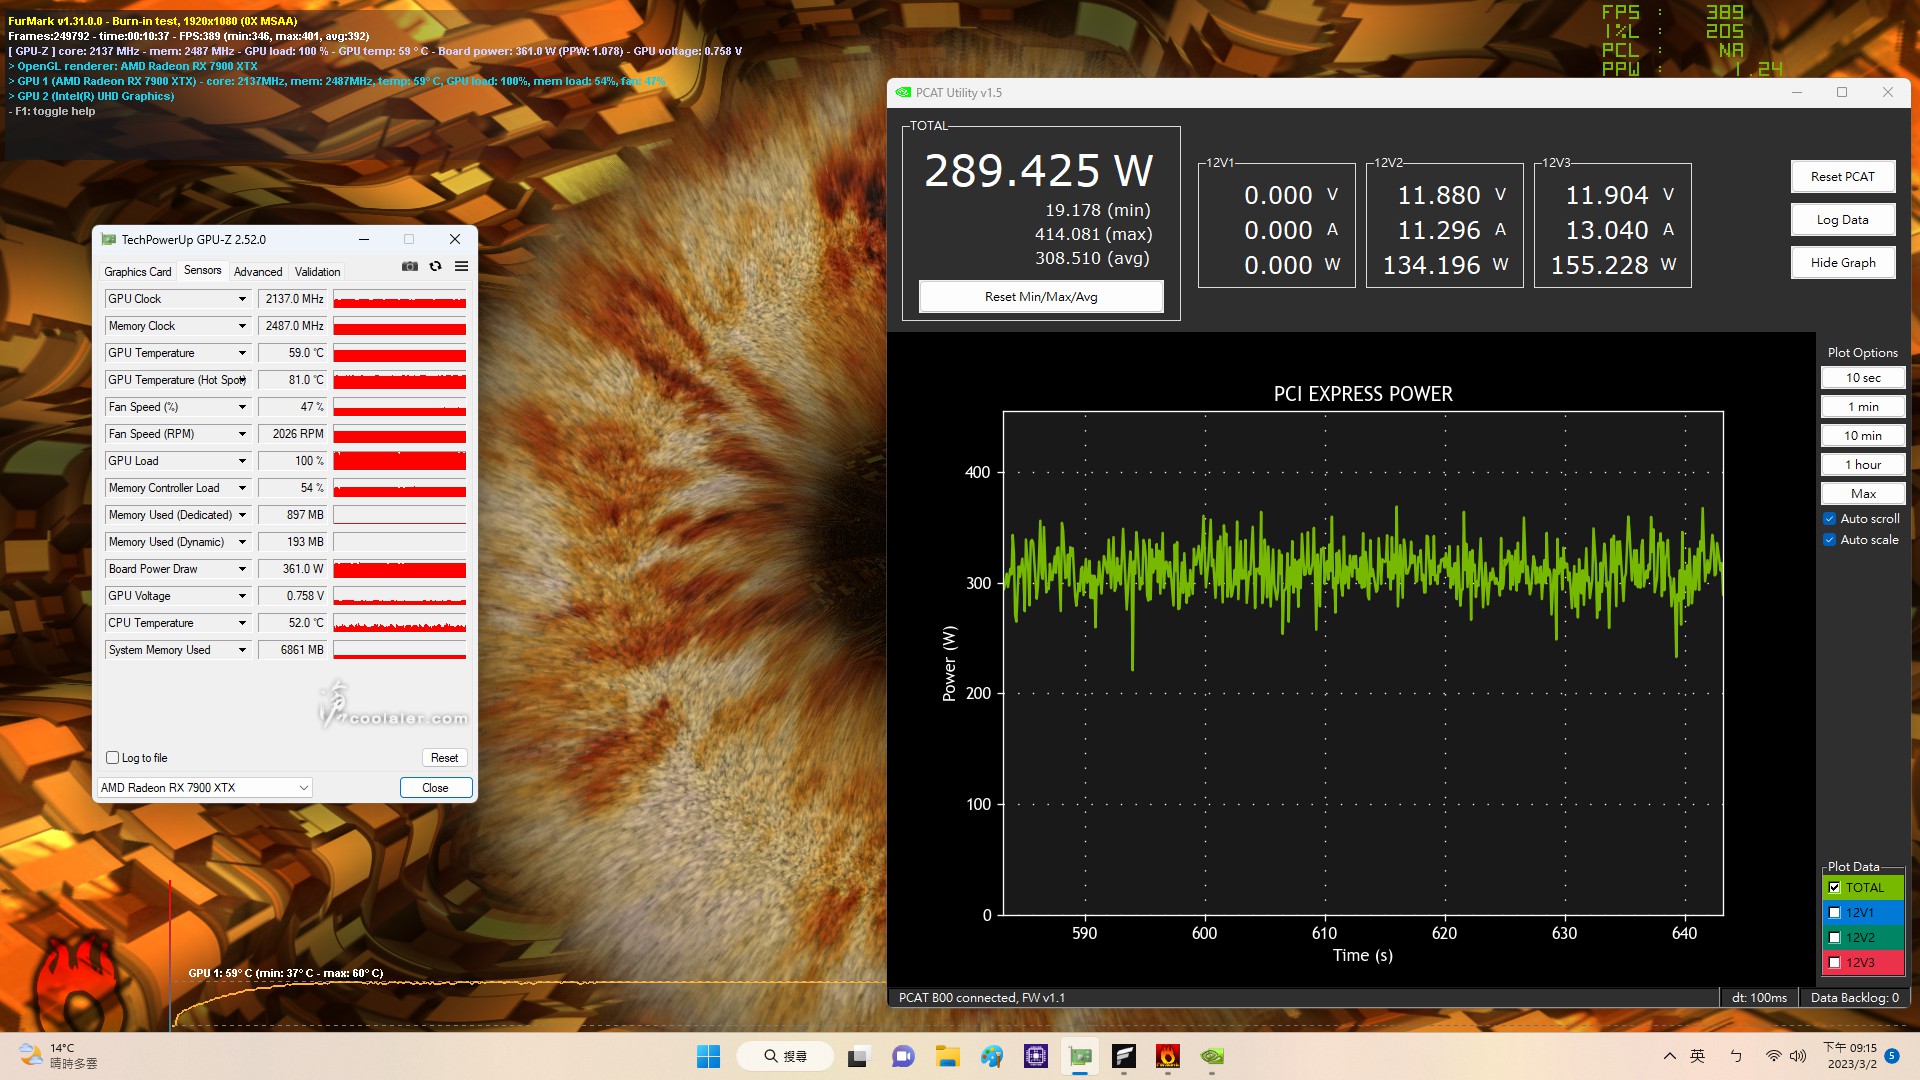
Task: Enable the 12V2 plot data checkbox
Action: click(1834, 937)
